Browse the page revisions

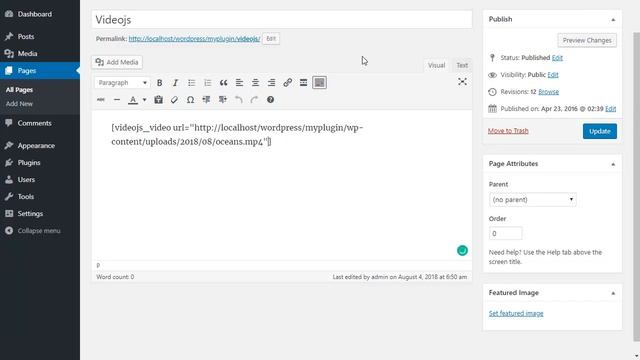click(549, 92)
